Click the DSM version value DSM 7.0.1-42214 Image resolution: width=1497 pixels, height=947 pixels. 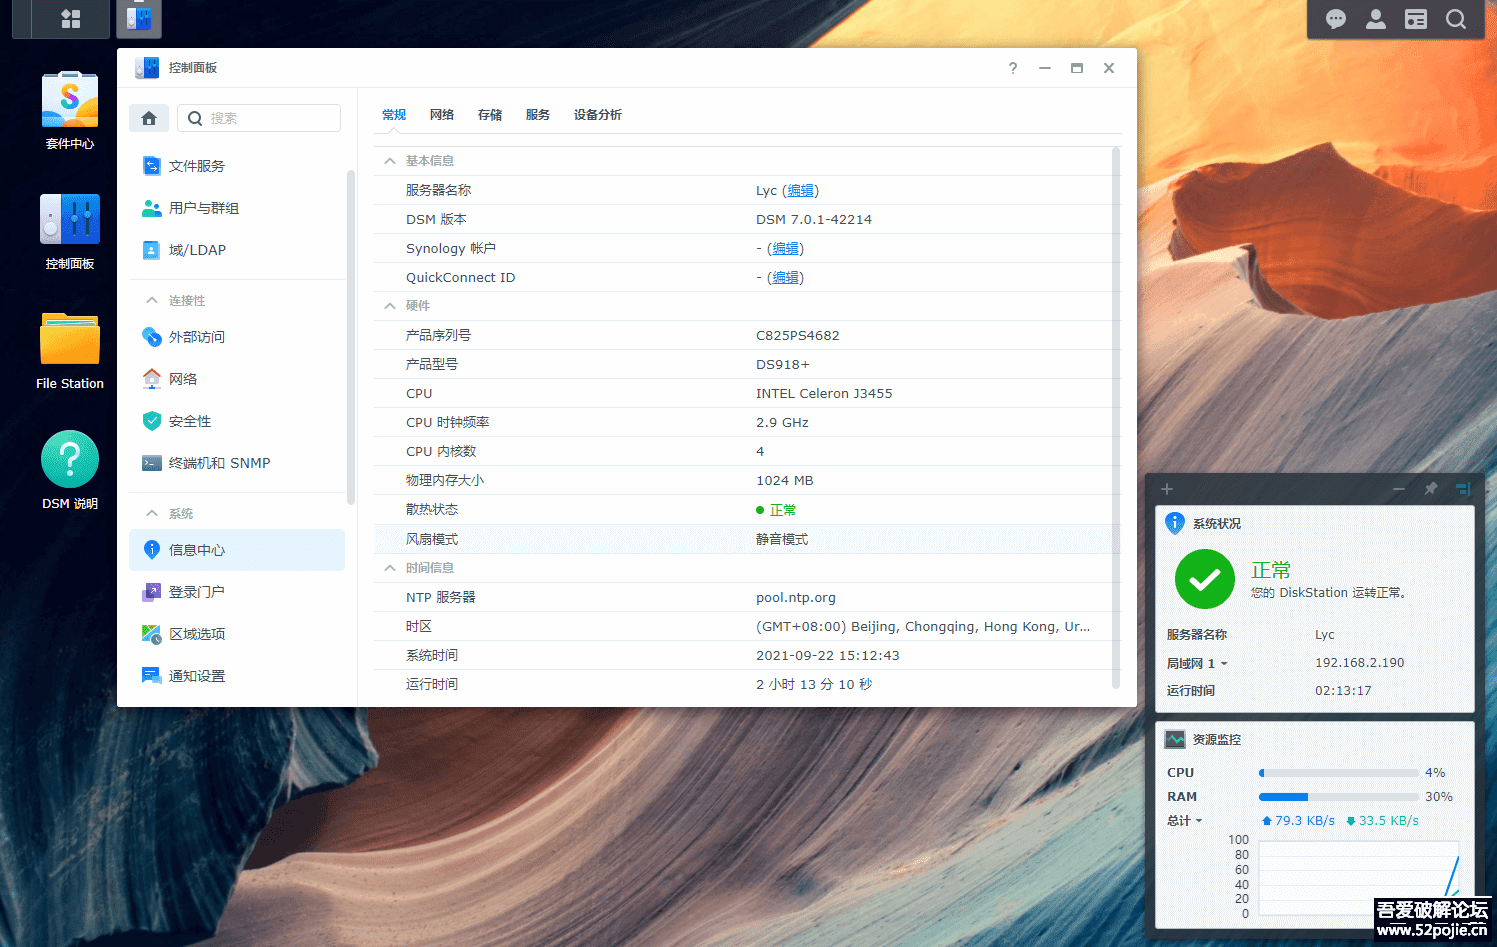pyautogui.click(x=814, y=220)
